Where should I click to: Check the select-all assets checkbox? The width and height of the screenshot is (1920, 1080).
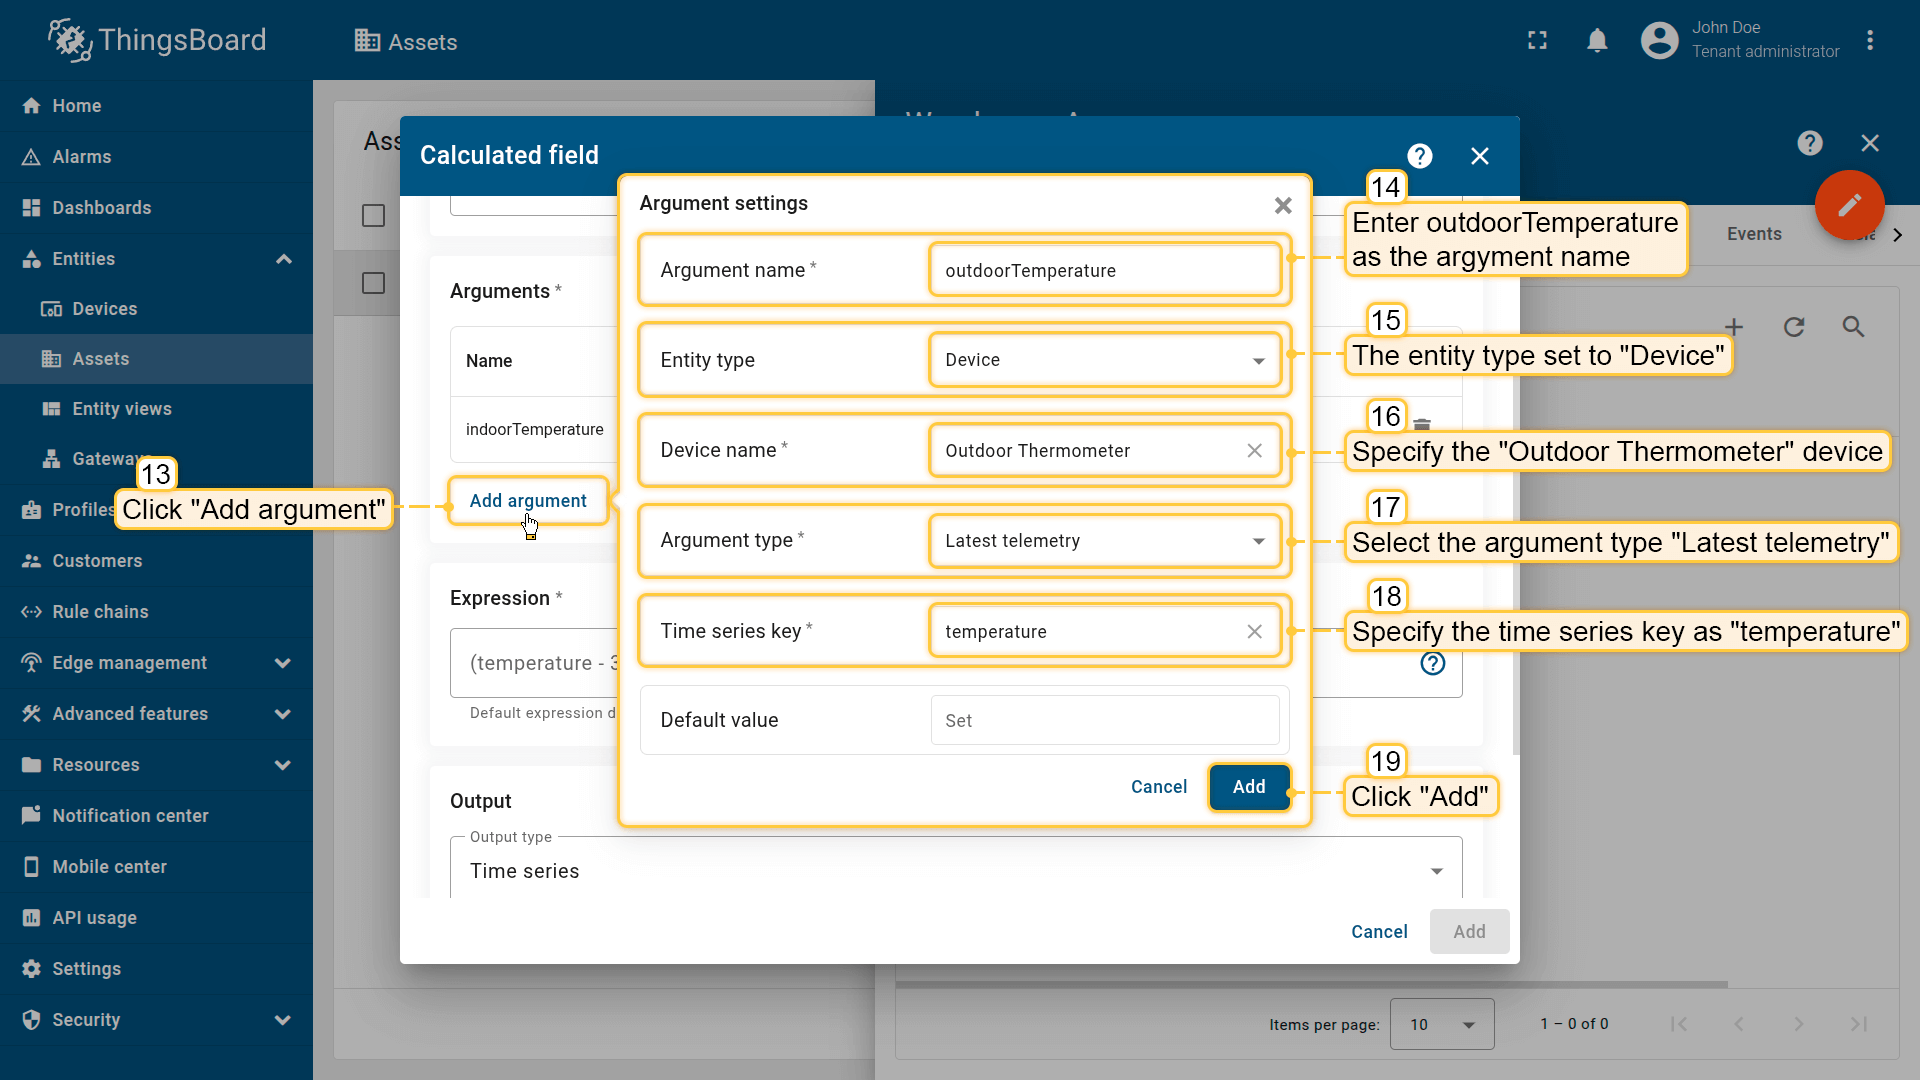click(x=373, y=216)
